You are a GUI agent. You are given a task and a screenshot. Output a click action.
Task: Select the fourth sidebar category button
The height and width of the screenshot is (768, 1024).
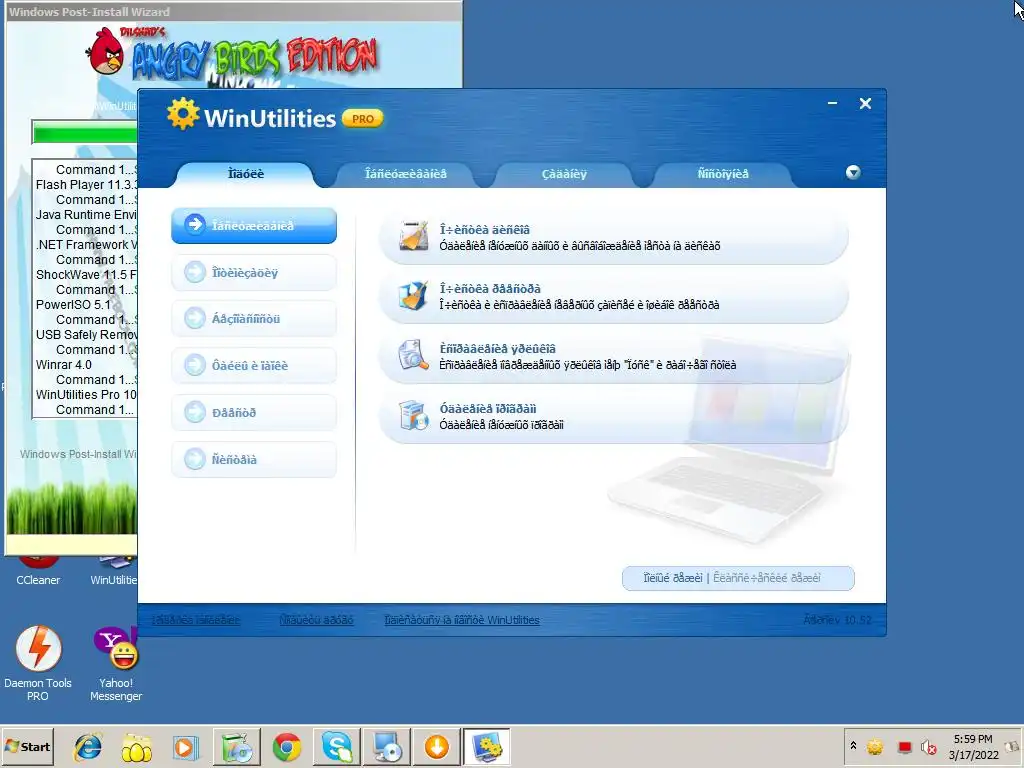254,365
